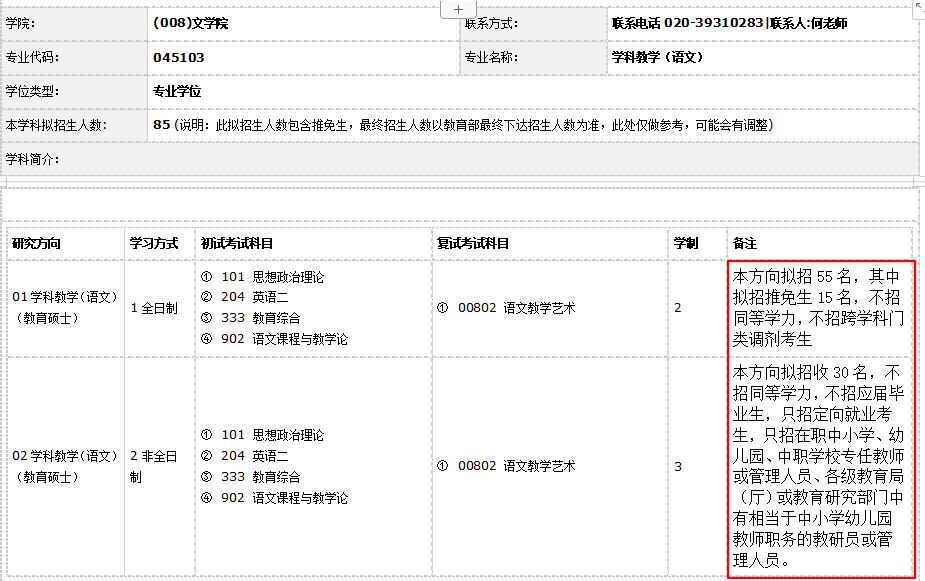The height and width of the screenshot is (581, 925).
Task: Click the 学位类型 value 专业学位
Action: point(177,91)
